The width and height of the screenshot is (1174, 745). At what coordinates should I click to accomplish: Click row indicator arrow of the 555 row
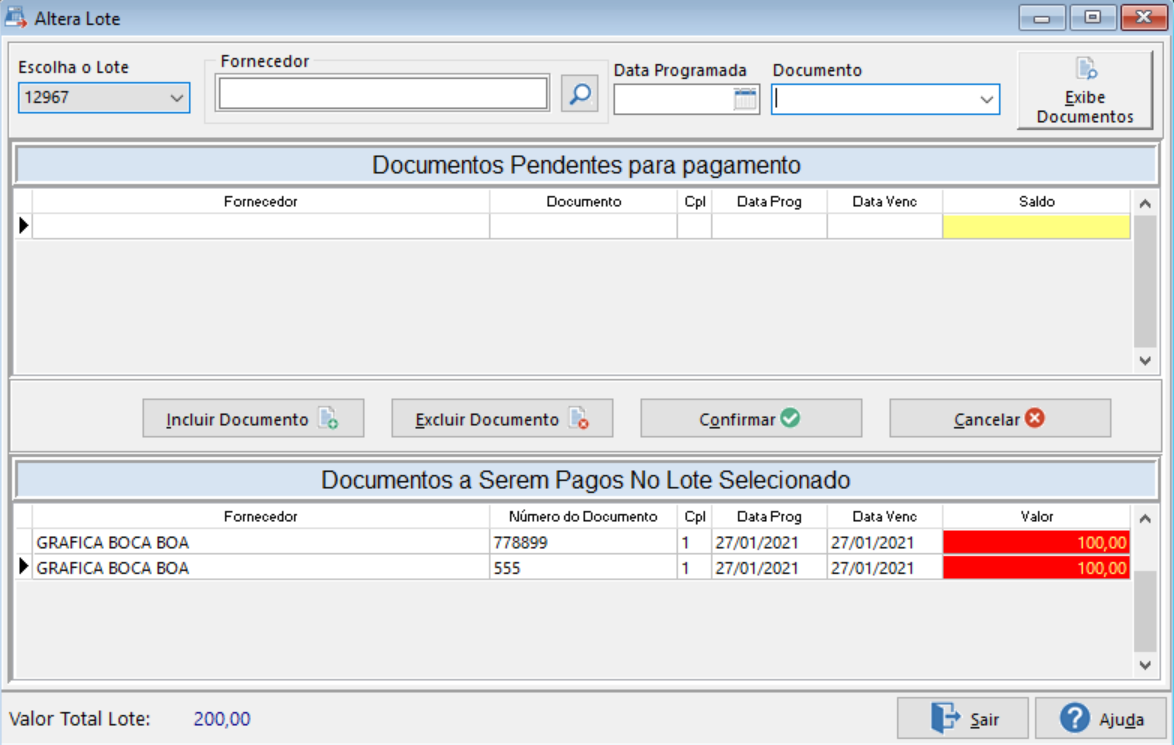pos(24,567)
